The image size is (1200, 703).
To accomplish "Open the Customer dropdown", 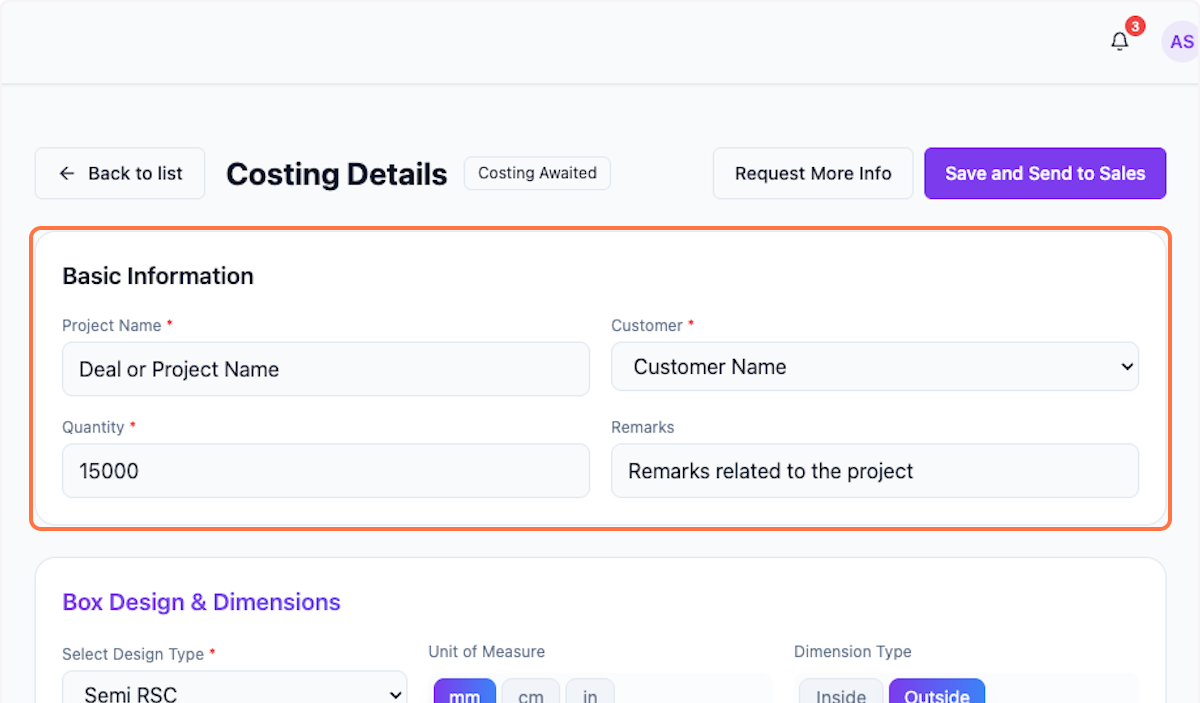I will click(874, 367).
